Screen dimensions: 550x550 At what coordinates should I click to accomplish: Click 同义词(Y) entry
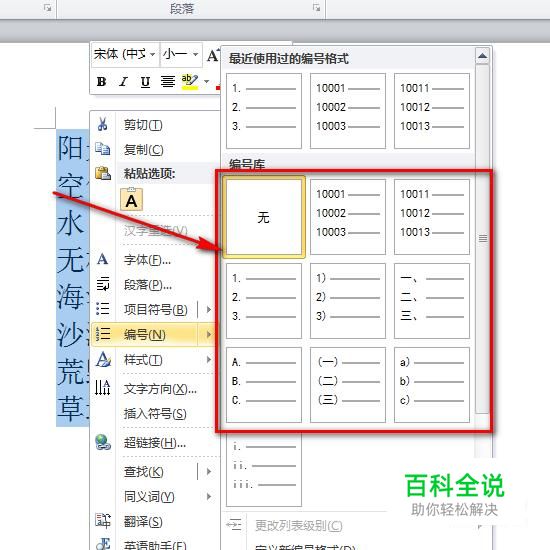tap(149, 497)
